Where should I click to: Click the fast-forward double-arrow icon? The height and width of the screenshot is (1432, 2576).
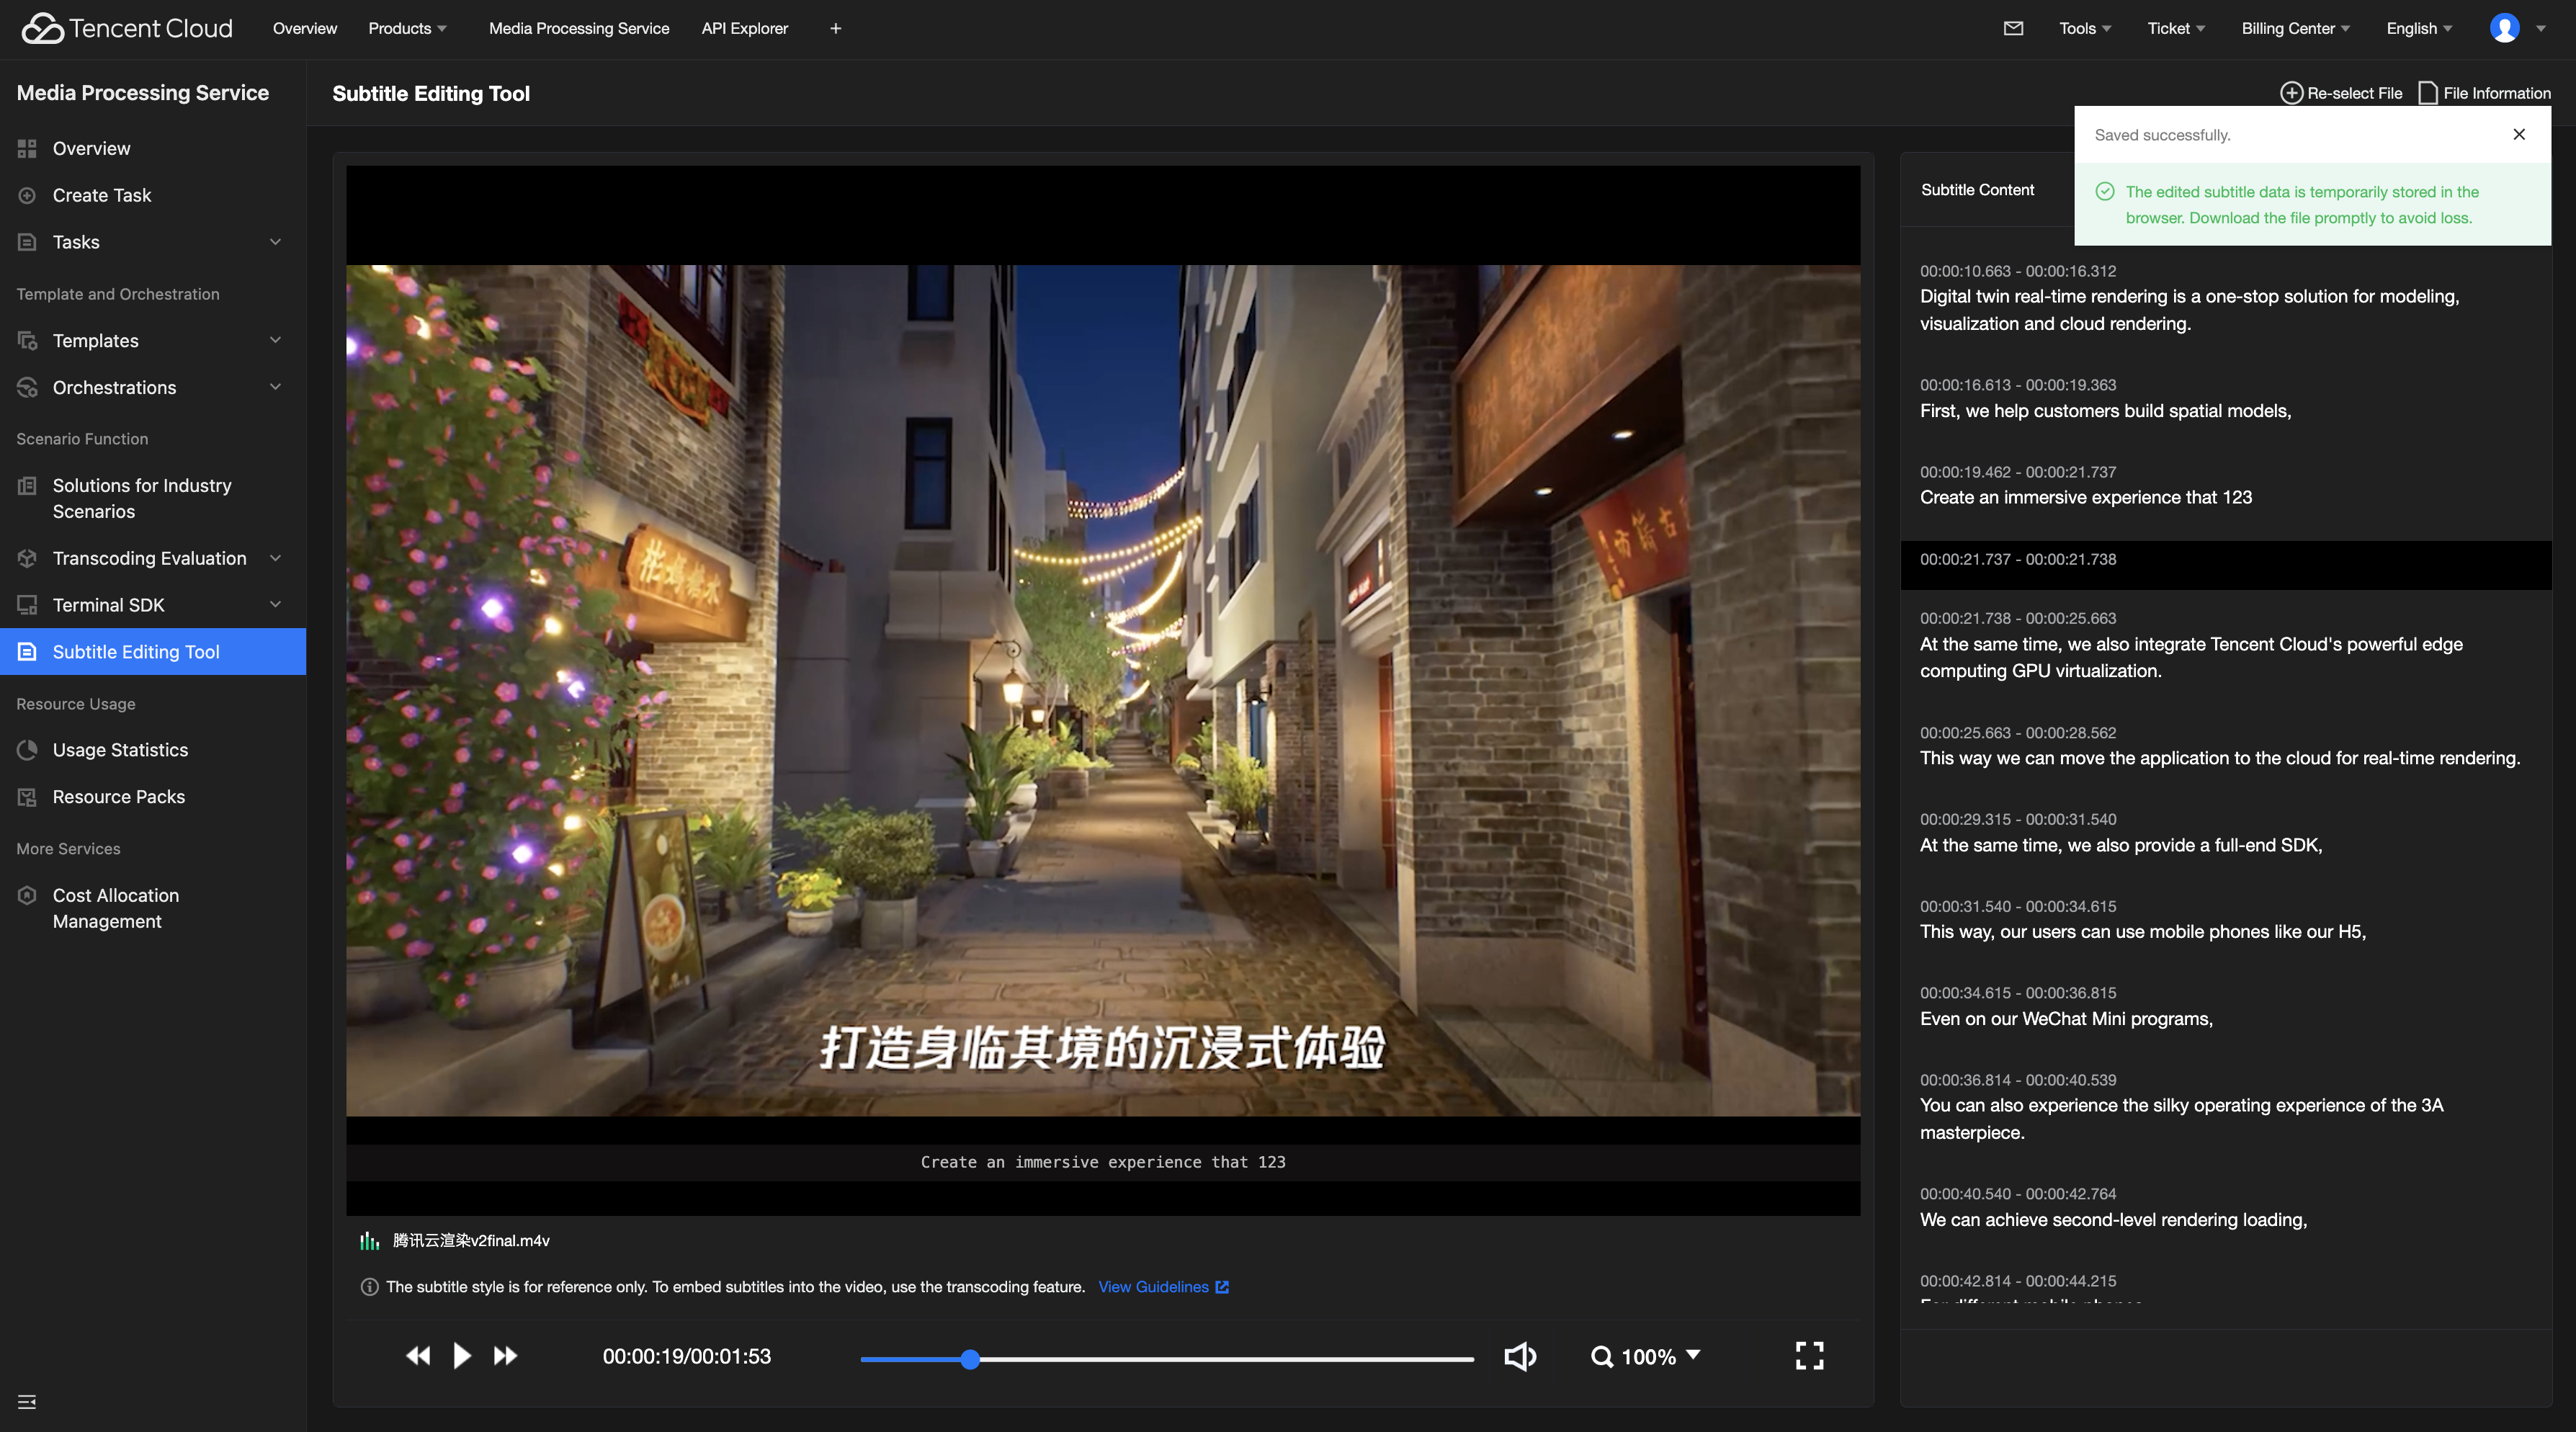tap(506, 1356)
